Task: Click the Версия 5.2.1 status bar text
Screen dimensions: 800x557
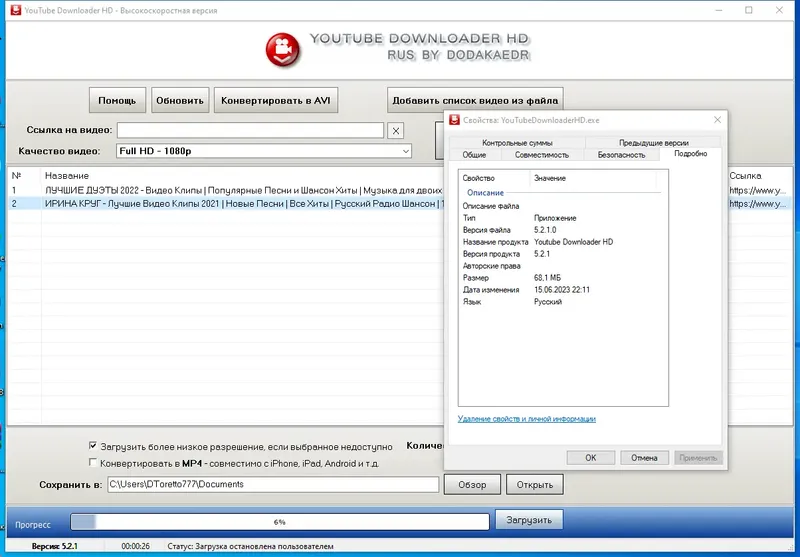Action: (55, 546)
